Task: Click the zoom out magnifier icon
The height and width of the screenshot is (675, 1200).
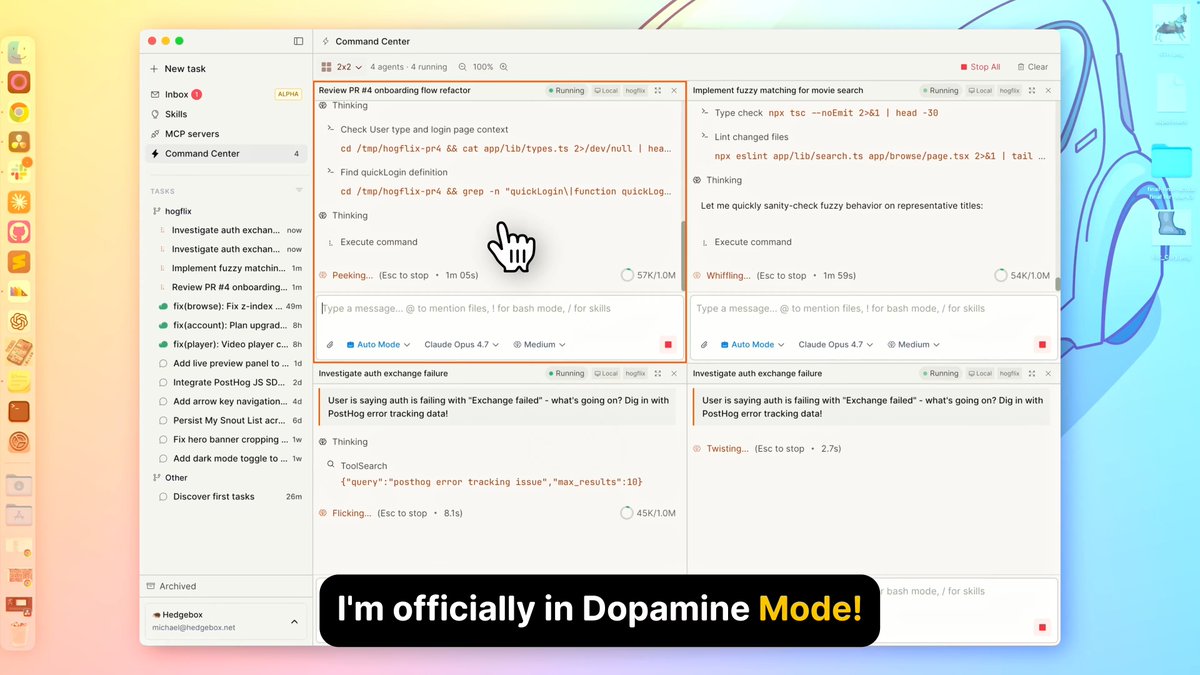Action: 463,67
